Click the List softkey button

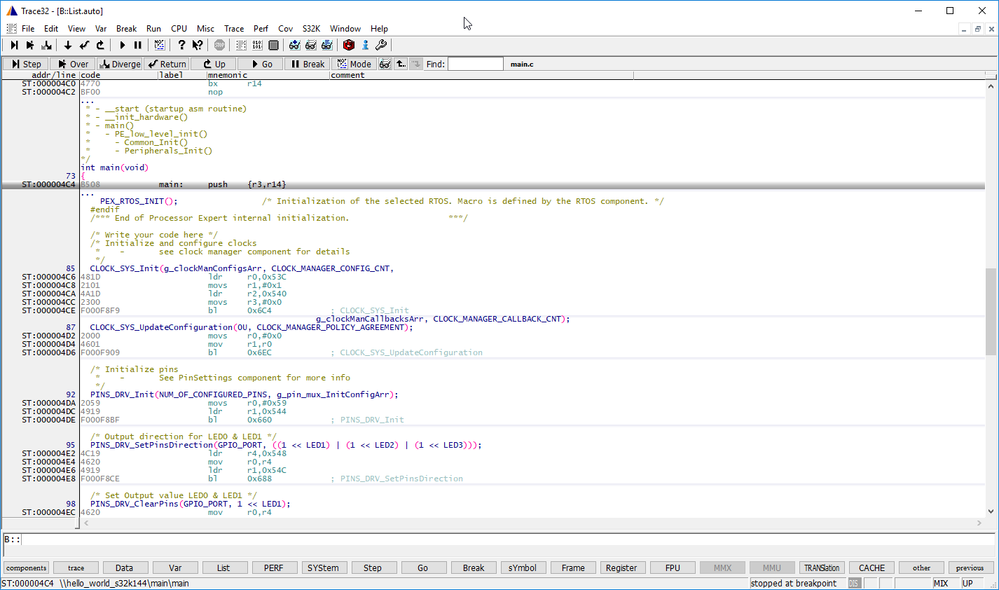point(224,568)
